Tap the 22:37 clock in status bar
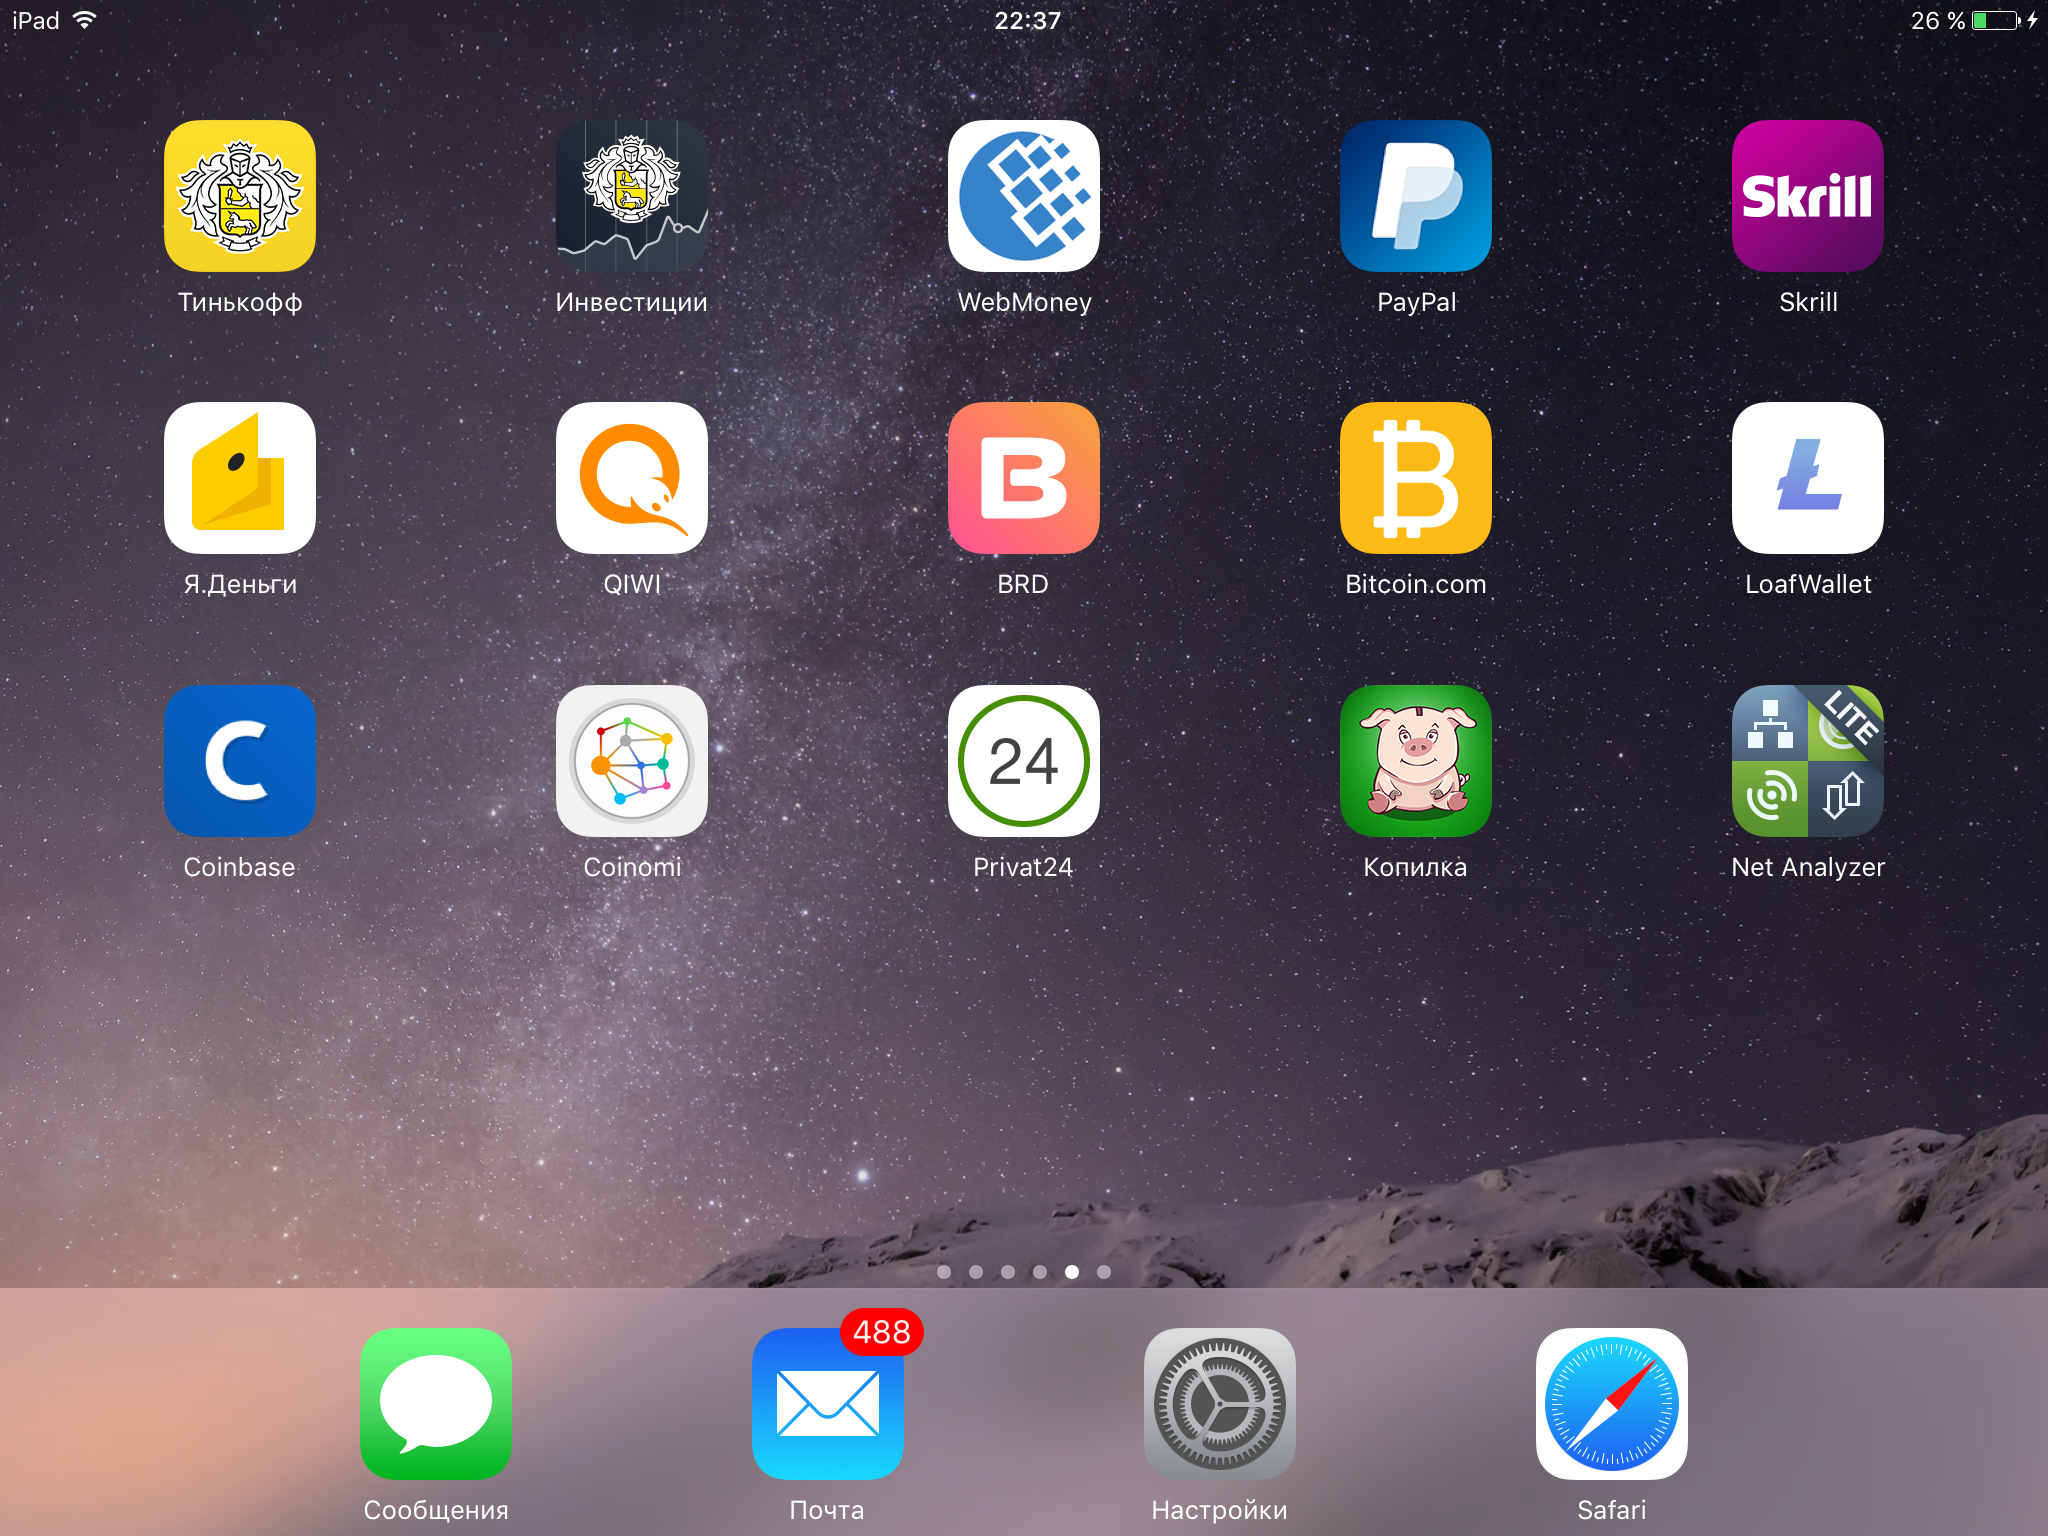 [1027, 20]
